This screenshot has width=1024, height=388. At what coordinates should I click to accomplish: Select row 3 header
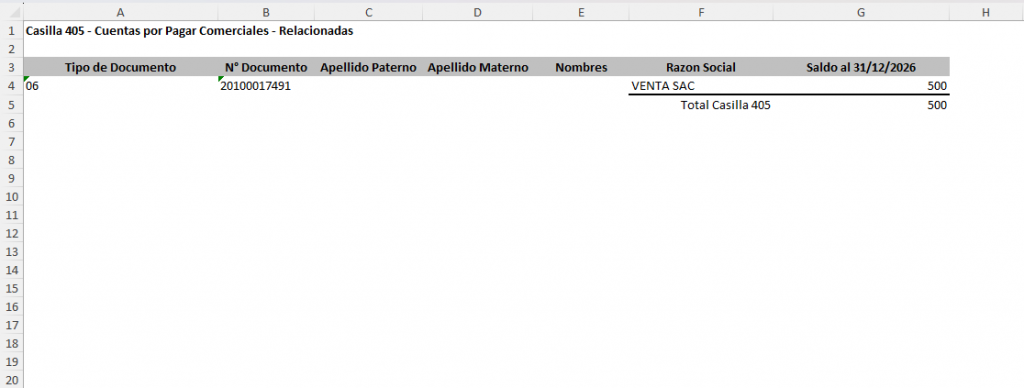(x=11, y=67)
